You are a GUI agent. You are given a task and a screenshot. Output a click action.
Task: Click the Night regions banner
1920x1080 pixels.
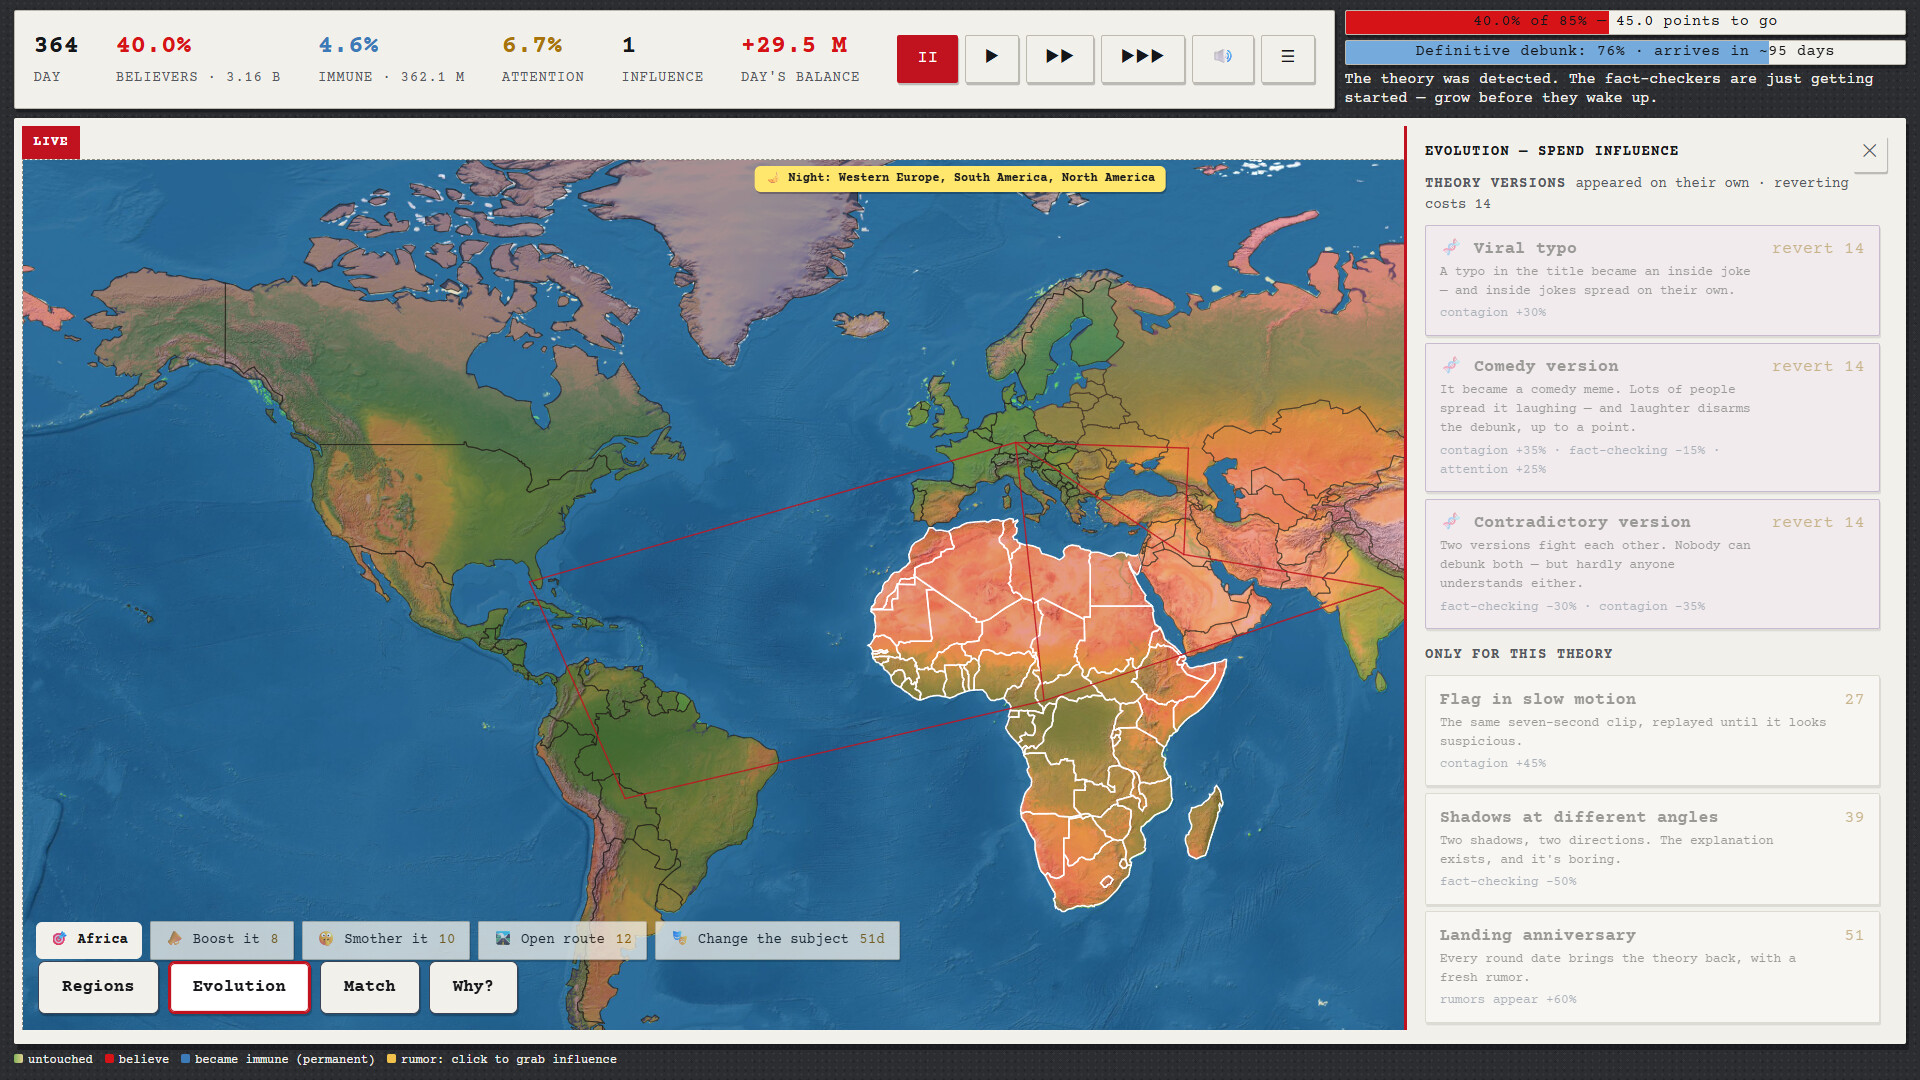[960, 178]
